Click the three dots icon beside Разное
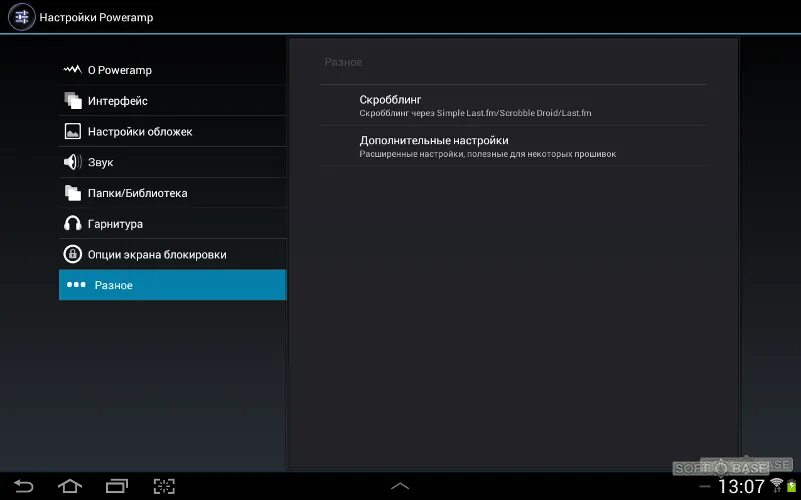The image size is (801, 500). coord(76,284)
